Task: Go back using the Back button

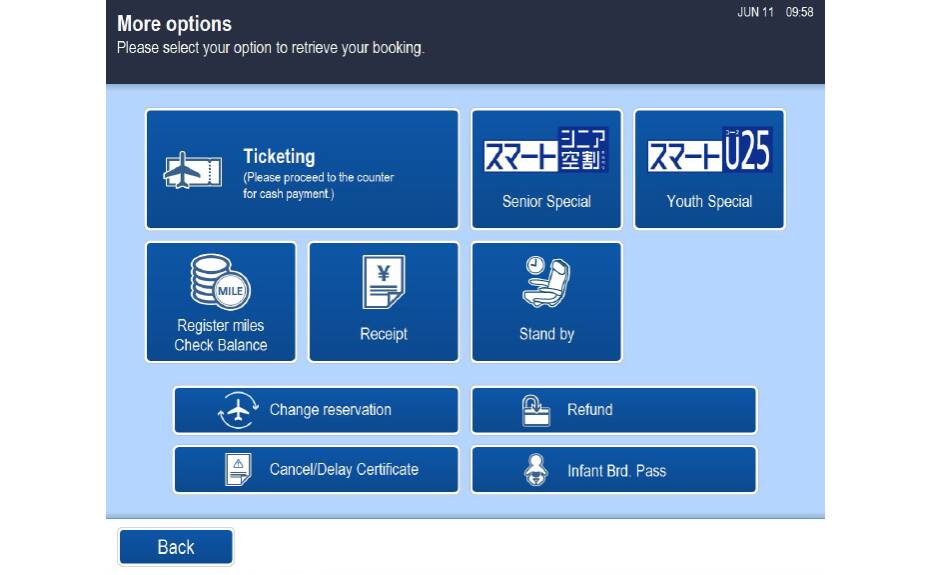Action: (x=176, y=547)
